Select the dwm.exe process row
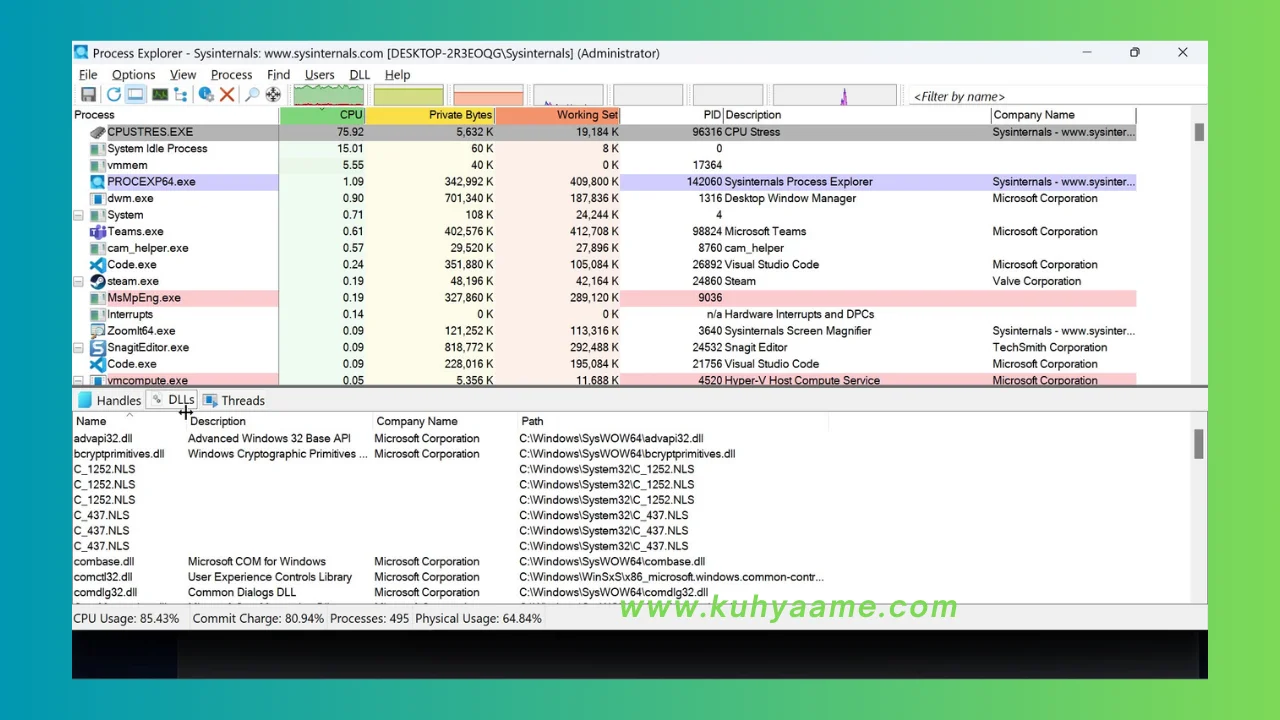This screenshot has width=1280, height=720. point(604,198)
